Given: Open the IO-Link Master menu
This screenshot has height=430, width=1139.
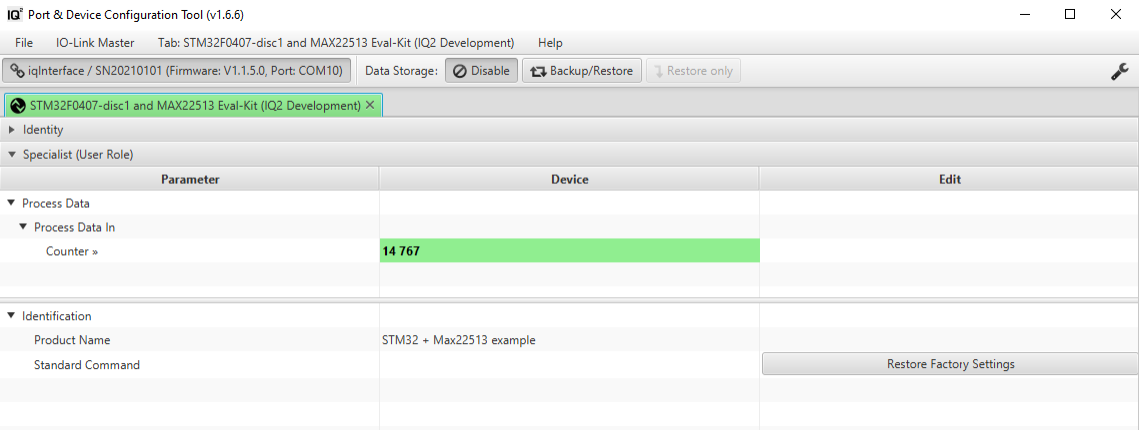Looking at the screenshot, I should [95, 43].
